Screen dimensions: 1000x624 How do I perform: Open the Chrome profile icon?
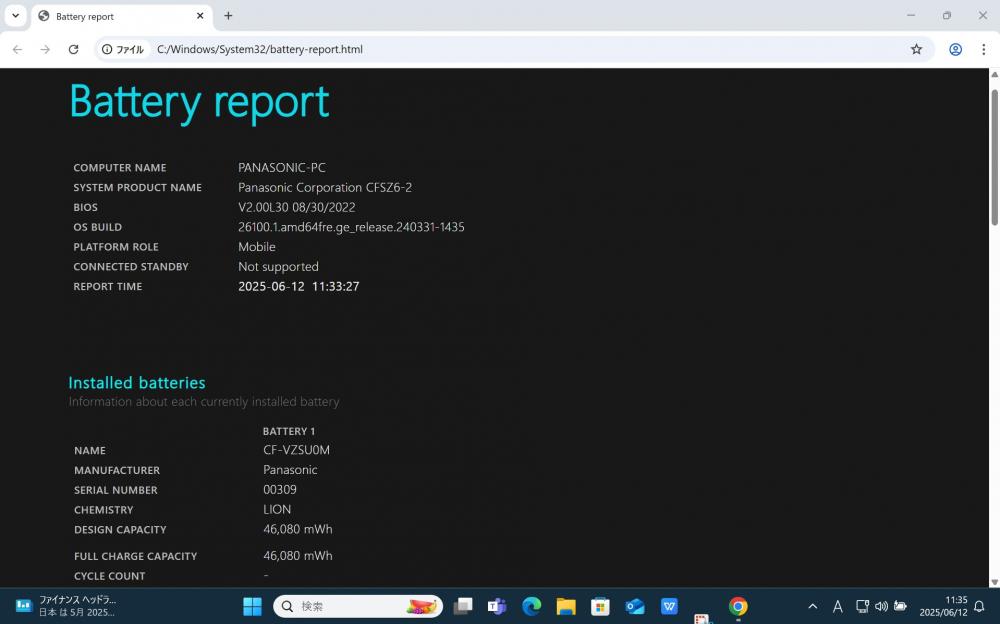pyautogui.click(x=955, y=49)
